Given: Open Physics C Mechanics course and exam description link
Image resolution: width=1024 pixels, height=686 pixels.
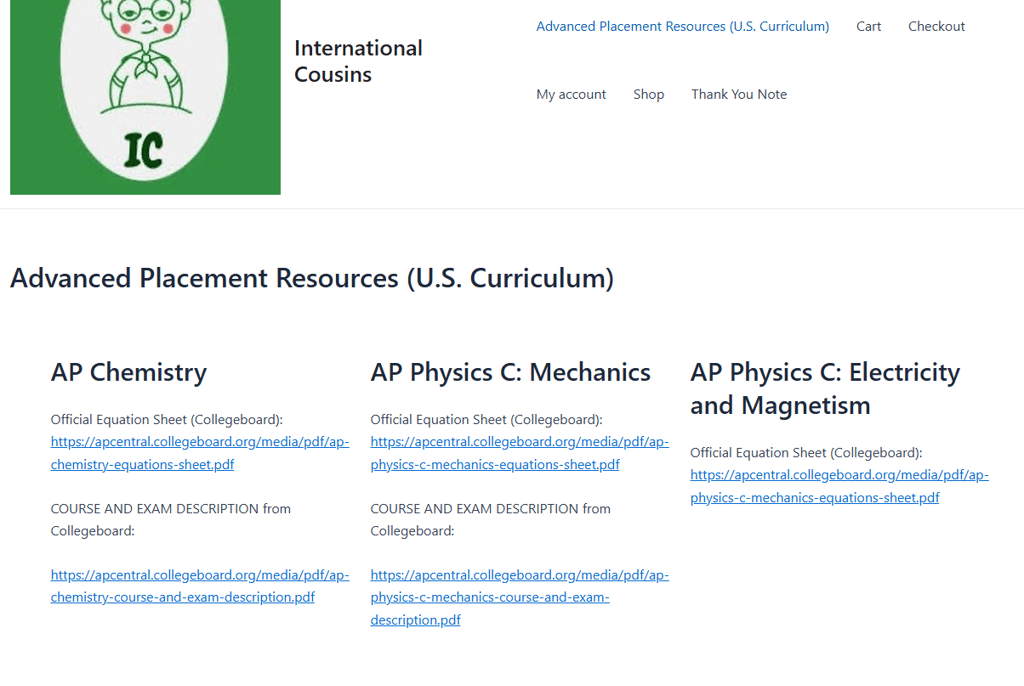Looking at the screenshot, I should (520, 597).
